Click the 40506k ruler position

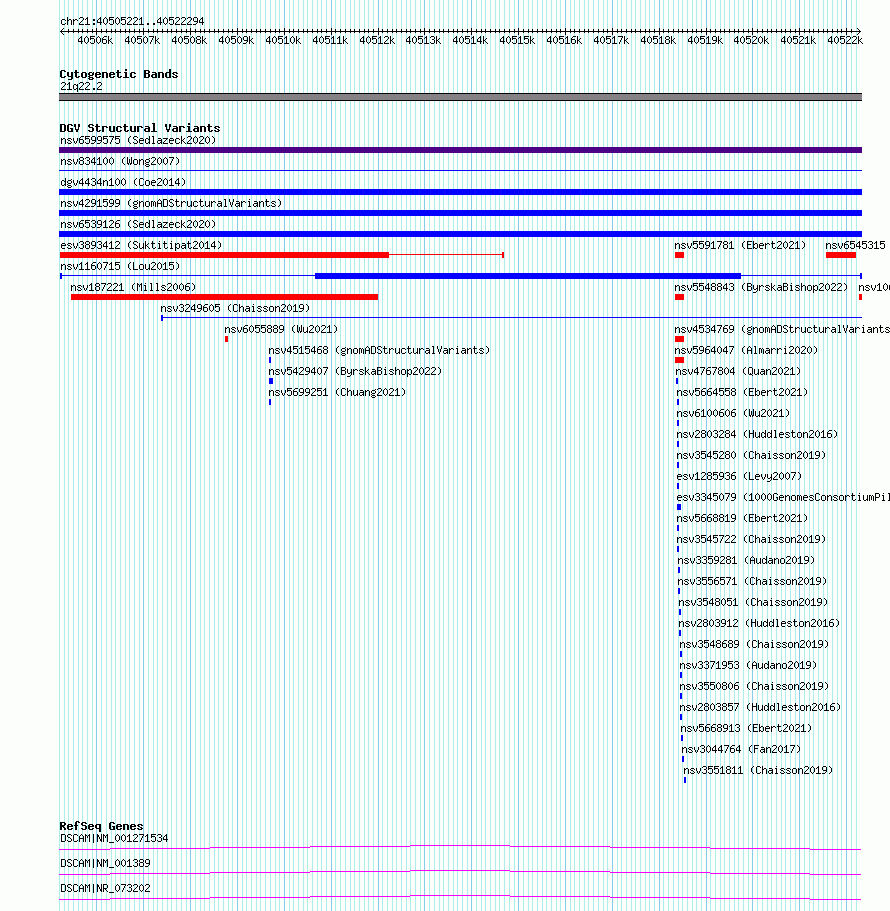pyautogui.click(x=95, y=40)
